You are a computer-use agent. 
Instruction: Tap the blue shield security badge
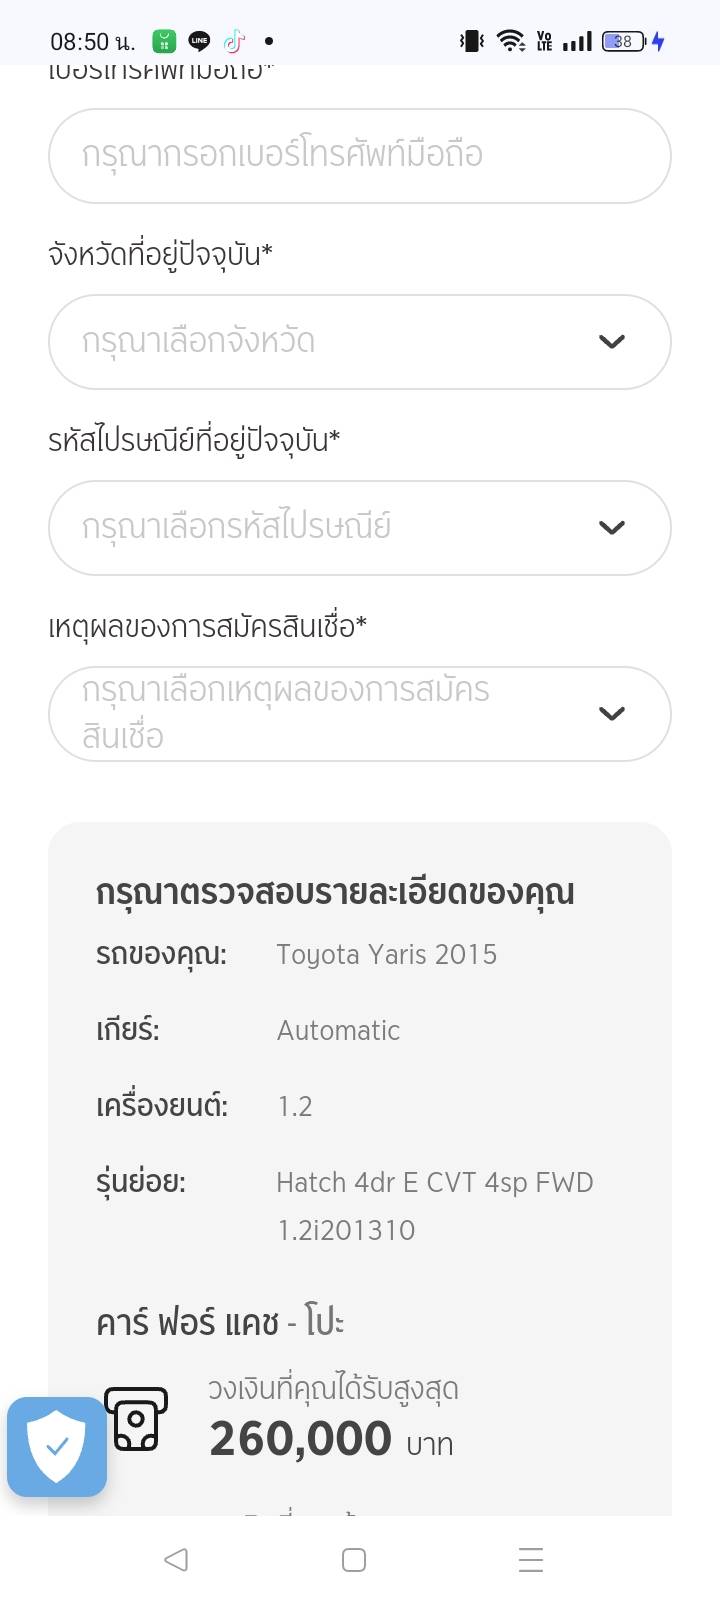pos(57,1446)
